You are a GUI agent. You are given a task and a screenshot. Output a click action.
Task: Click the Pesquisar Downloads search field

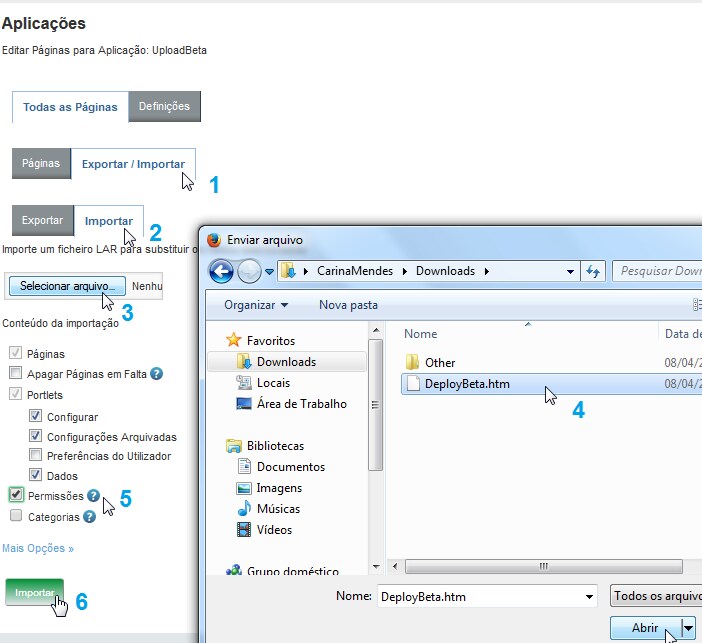[657, 271]
